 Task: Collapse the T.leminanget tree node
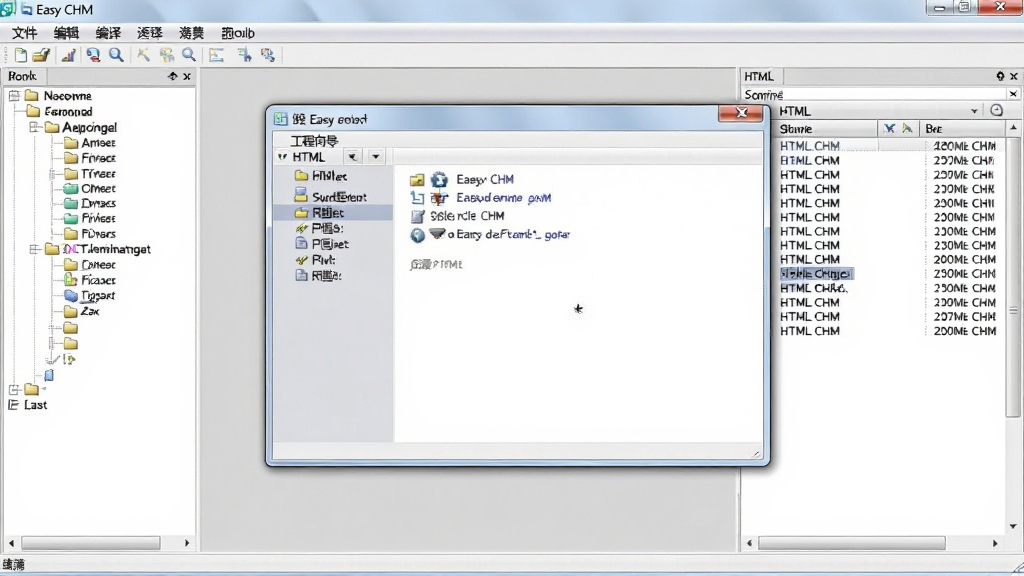pyautogui.click(x=35, y=249)
